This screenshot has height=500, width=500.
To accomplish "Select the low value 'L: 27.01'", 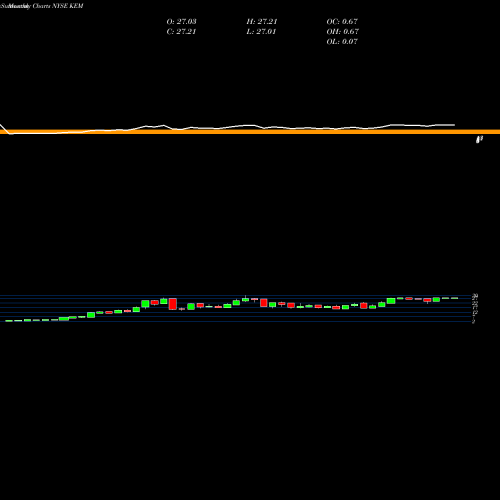I will [261, 31].
